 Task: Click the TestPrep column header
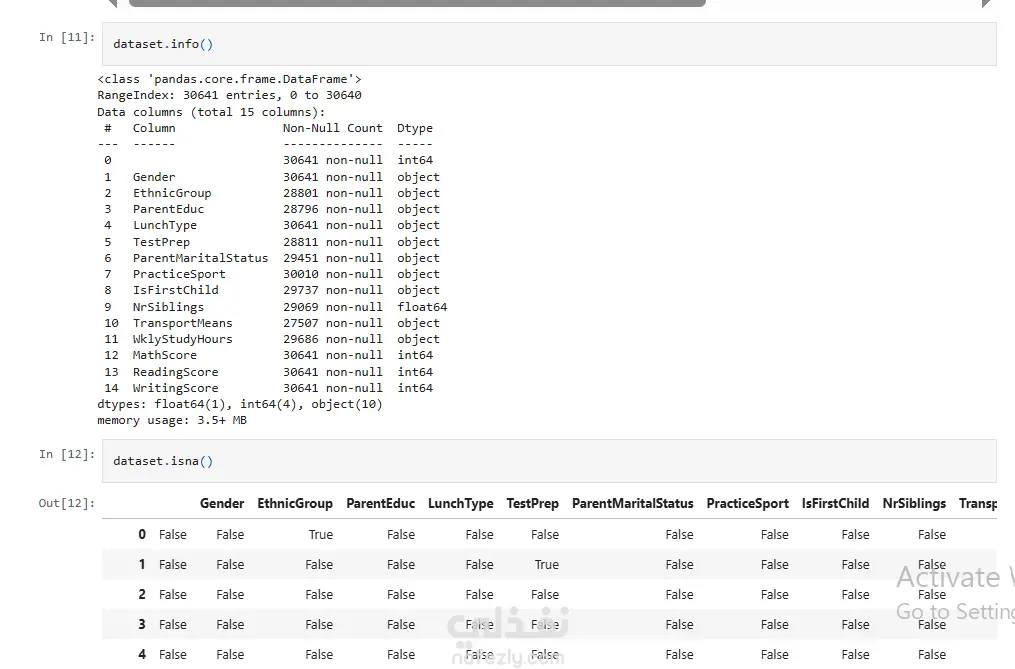click(532, 504)
